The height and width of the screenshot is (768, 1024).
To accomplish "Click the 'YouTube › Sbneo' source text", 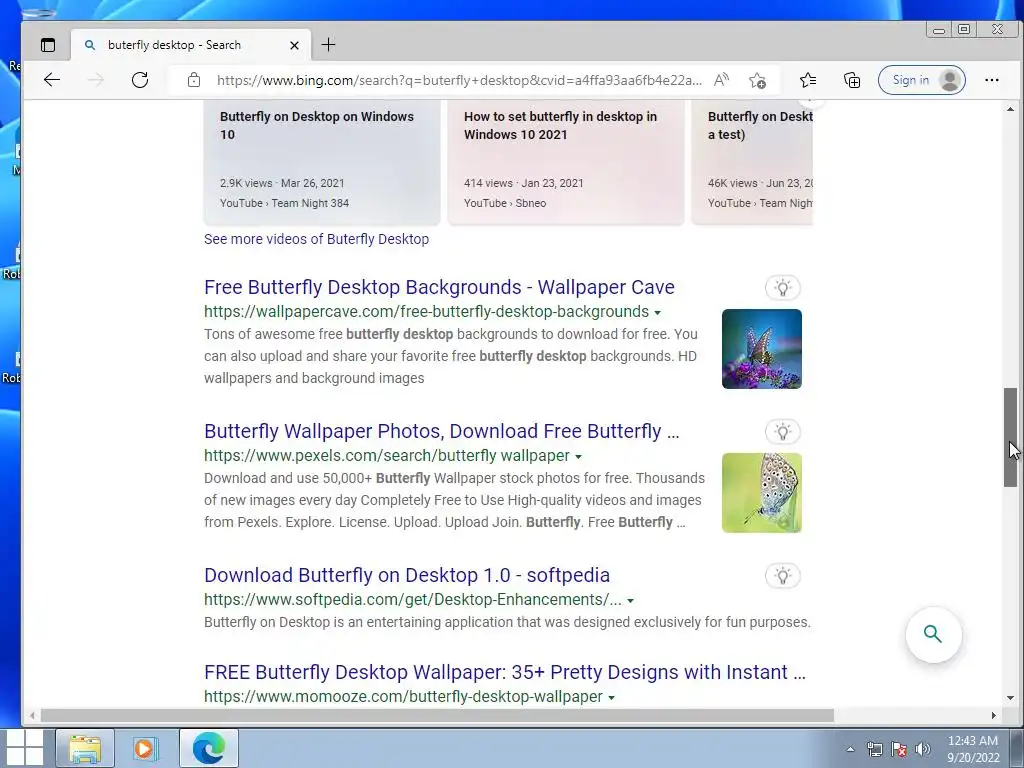I will tap(505, 203).
